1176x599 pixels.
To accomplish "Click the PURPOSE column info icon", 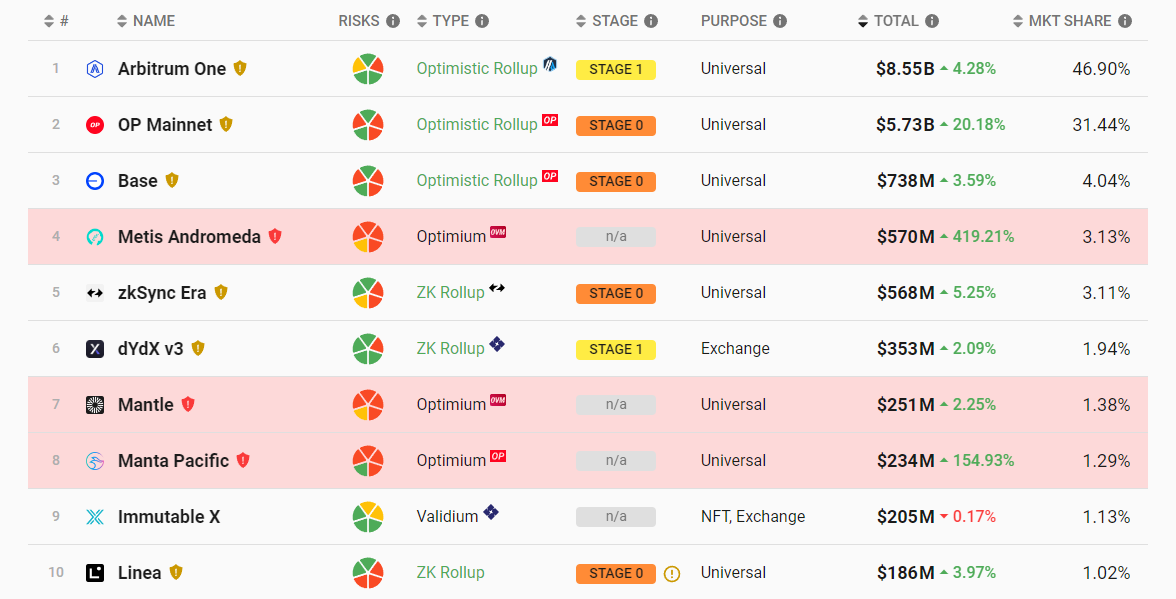I will point(780,21).
